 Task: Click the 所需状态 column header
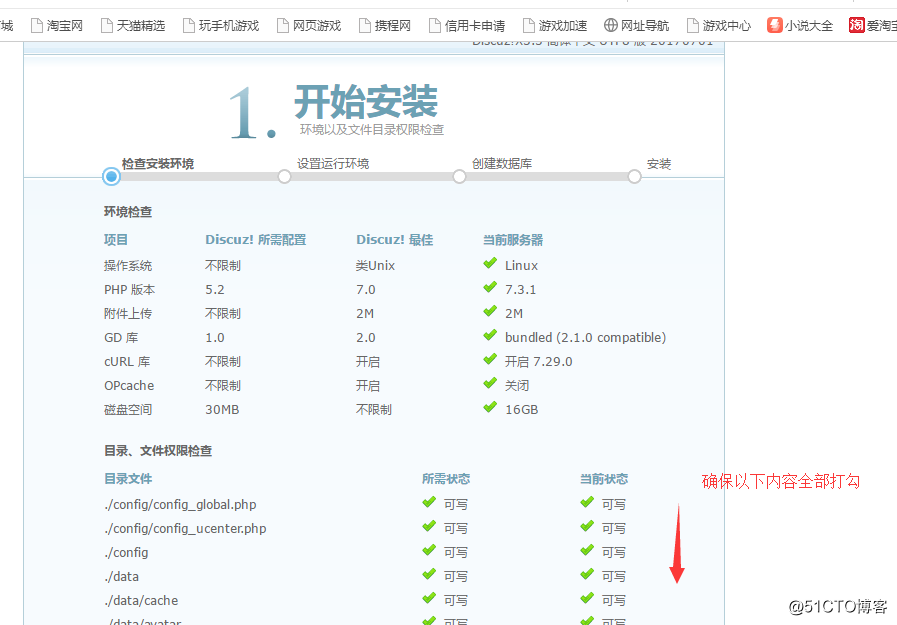[x=446, y=479]
